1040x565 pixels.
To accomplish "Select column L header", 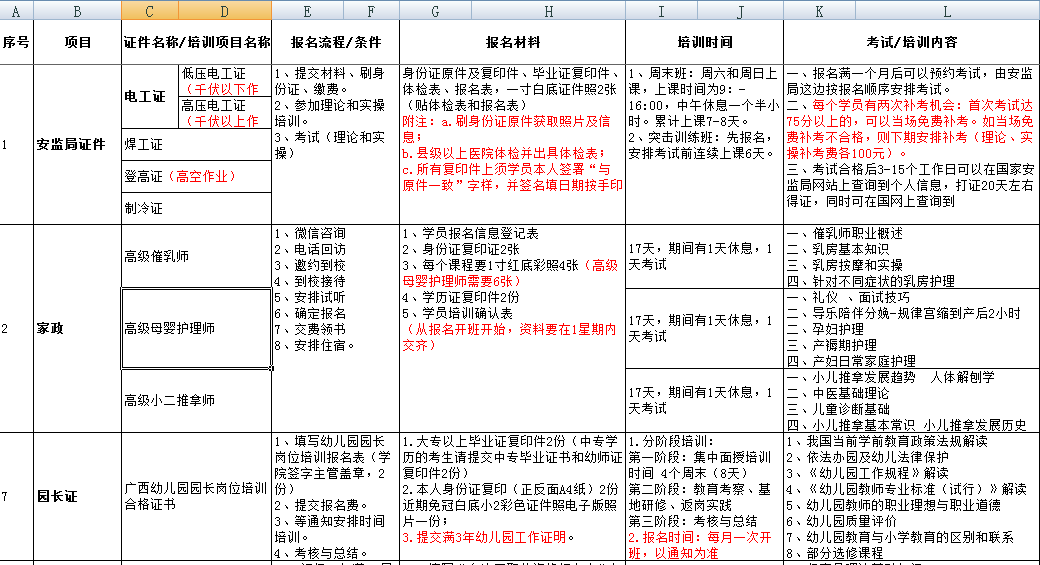I will click(947, 10).
